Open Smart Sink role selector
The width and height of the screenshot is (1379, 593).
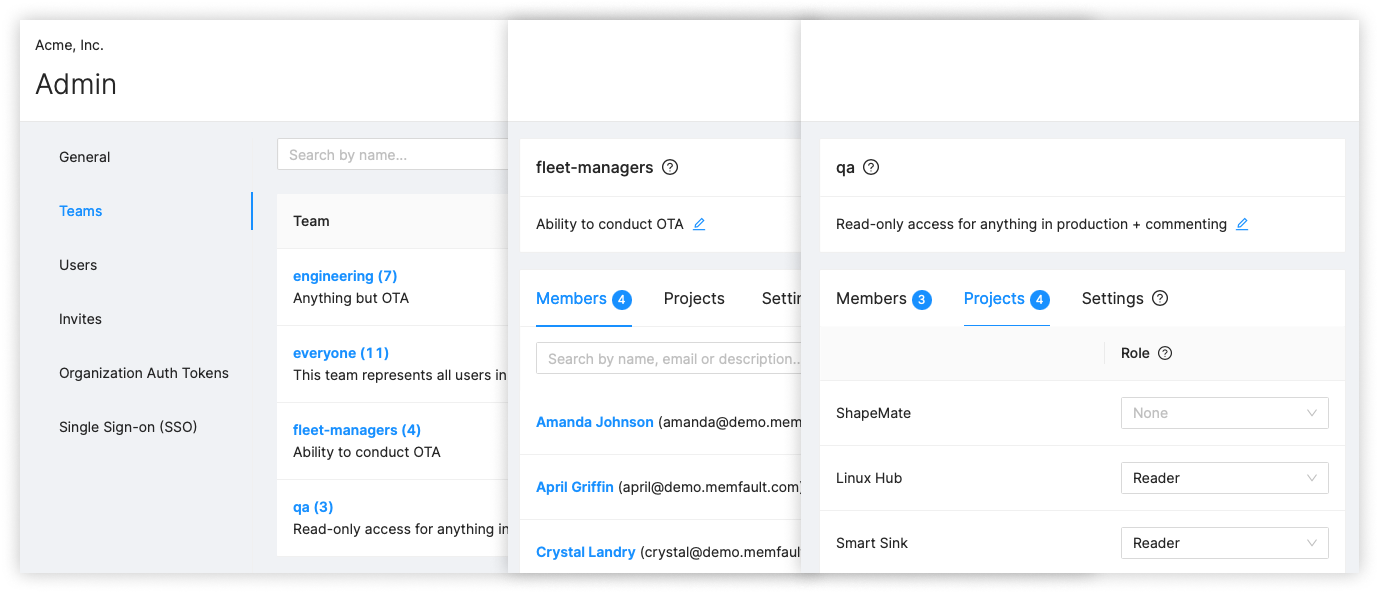point(1224,543)
